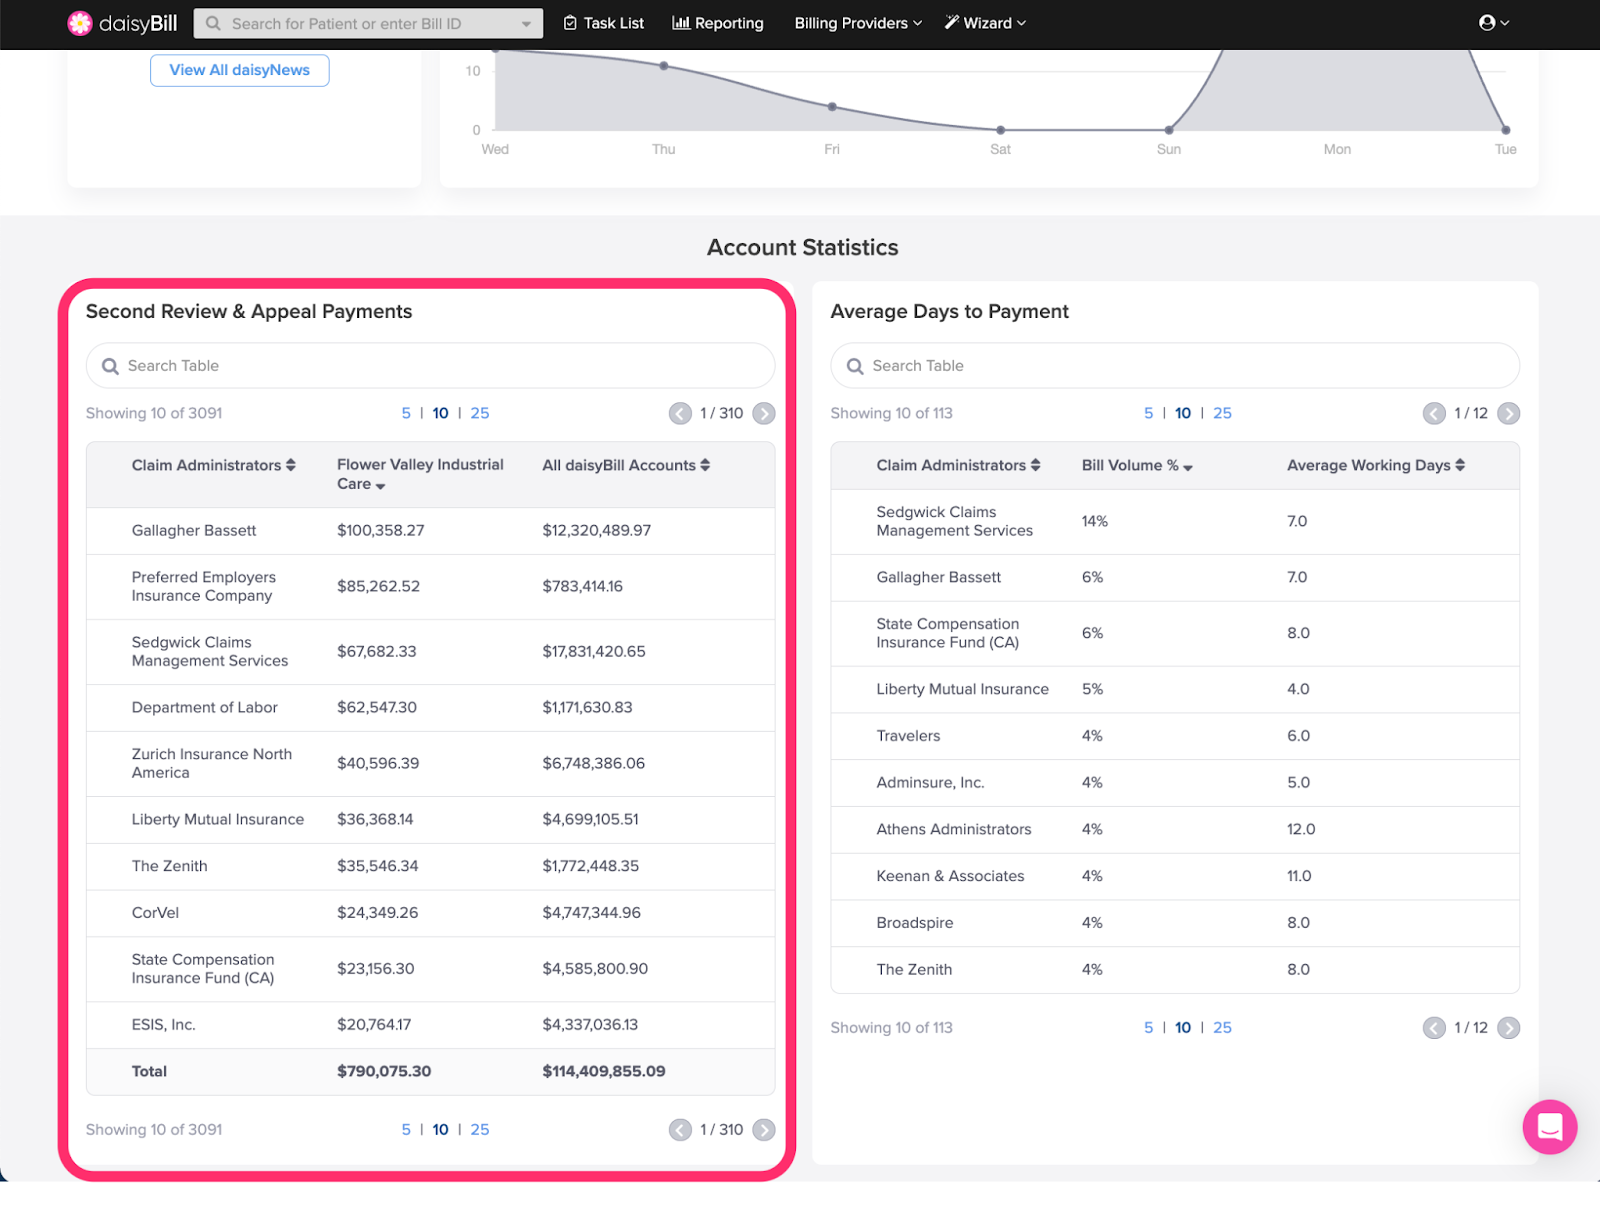1600x1214 pixels.
Task: Go to next page below Second Review table
Action: [x=764, y=1130]
